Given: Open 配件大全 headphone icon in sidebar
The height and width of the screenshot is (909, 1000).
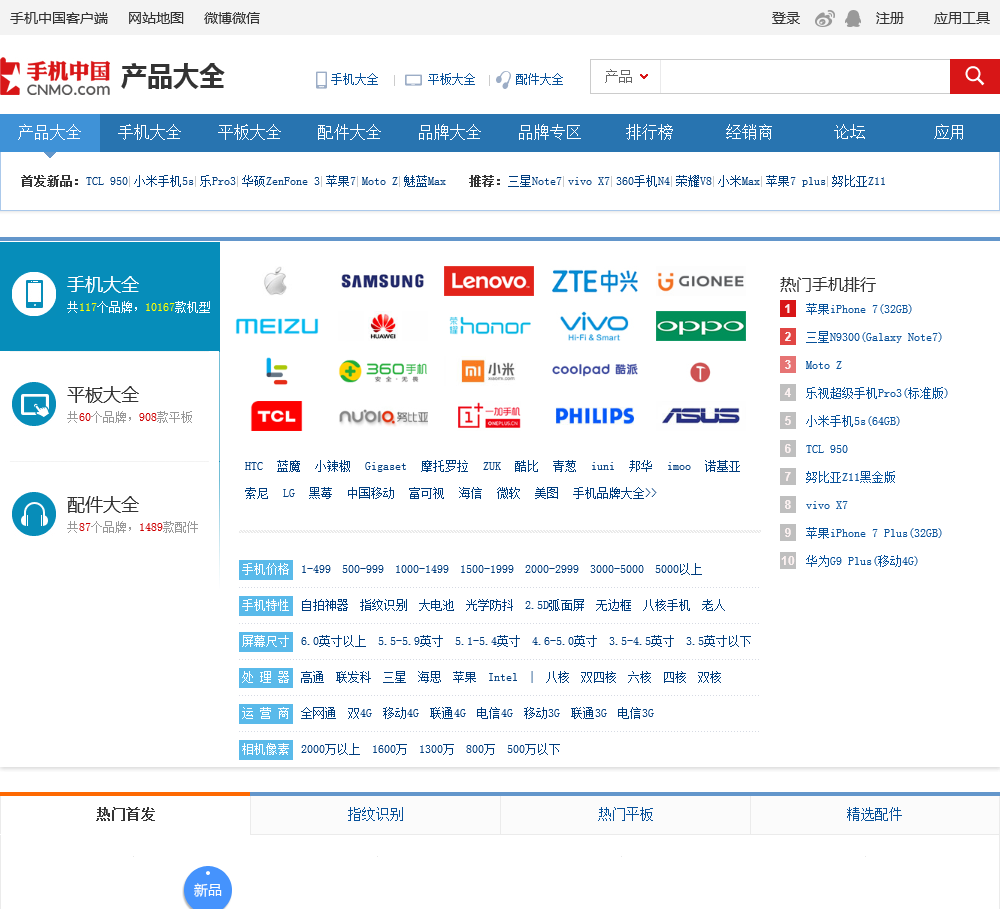Looking at the screenshot, I should 34,514.
